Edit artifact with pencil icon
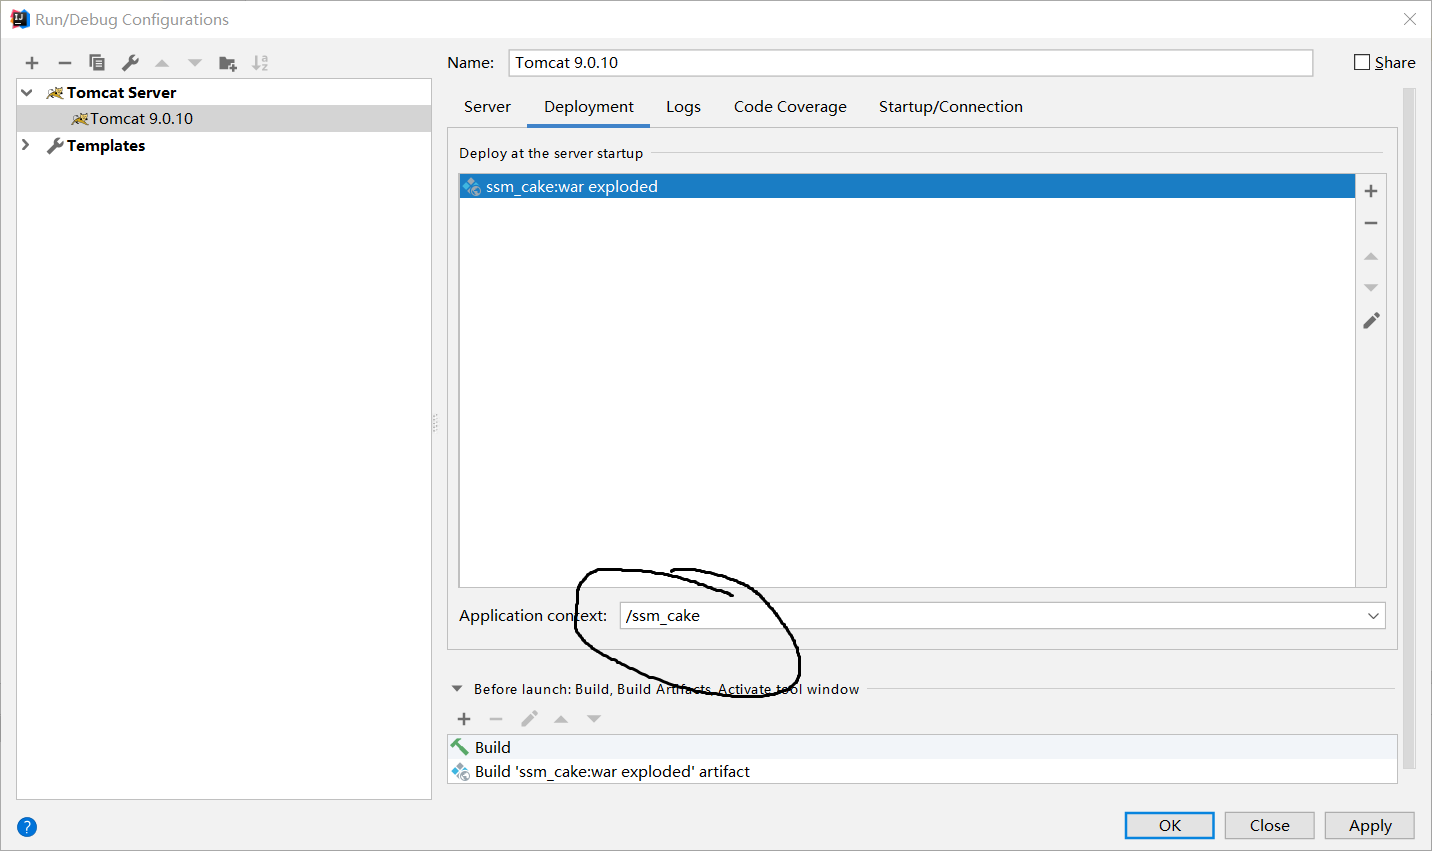Viewport: 1432px width, 851px height. (x=1371, y=320)
